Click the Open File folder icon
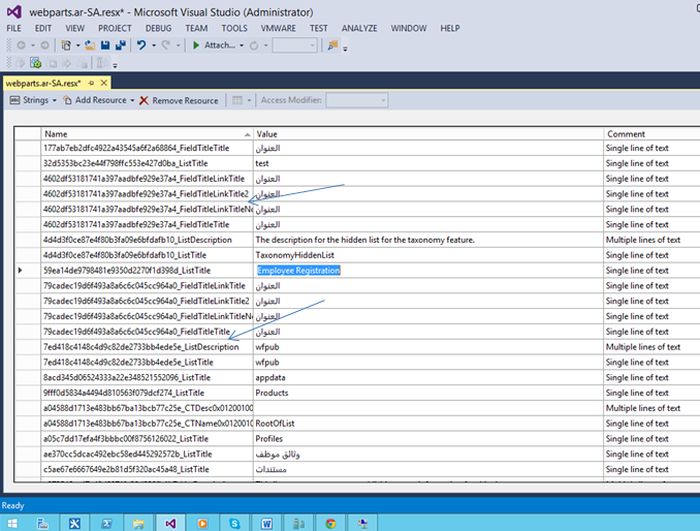 click(89, 45)
